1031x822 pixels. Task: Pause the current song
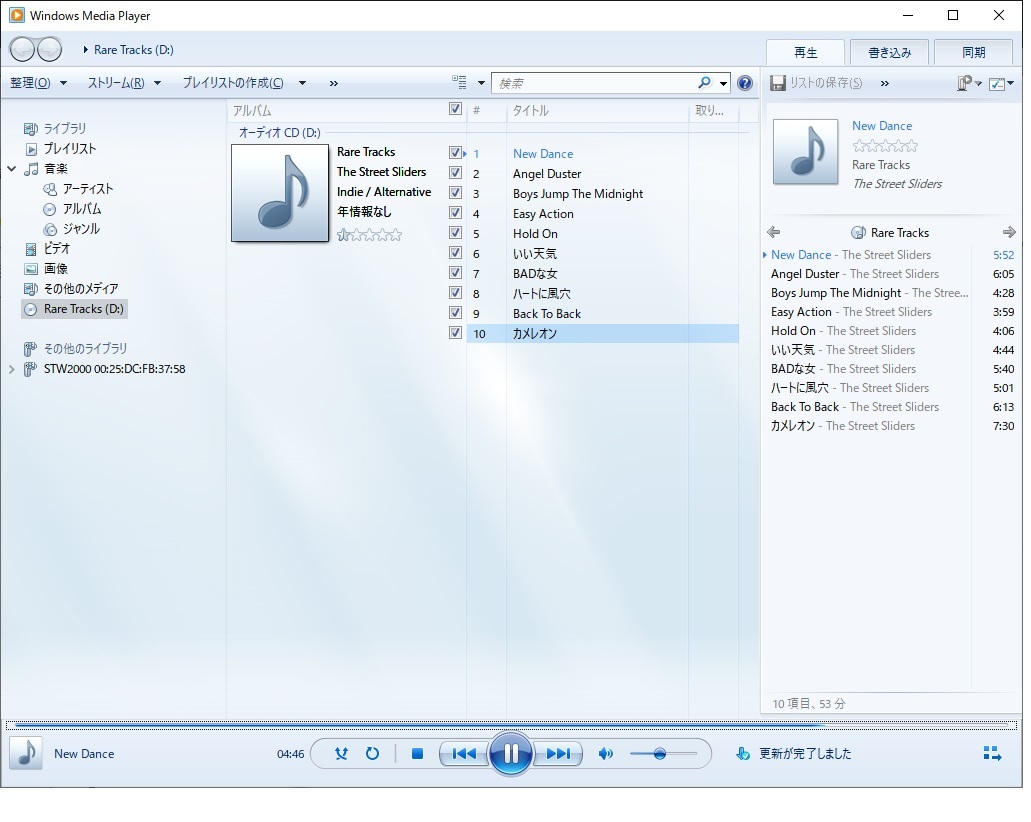(x=511, y=754)
